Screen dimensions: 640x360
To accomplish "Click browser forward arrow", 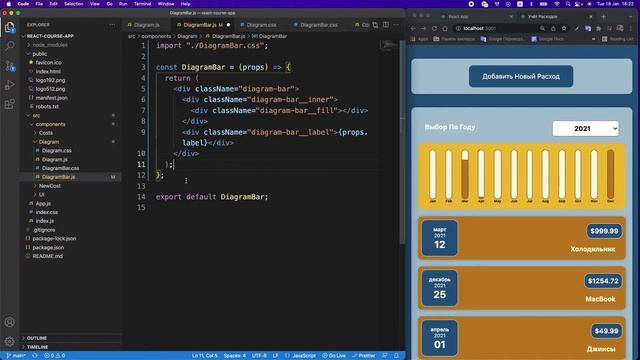I will pyautogui.click(x=424, y=28).
